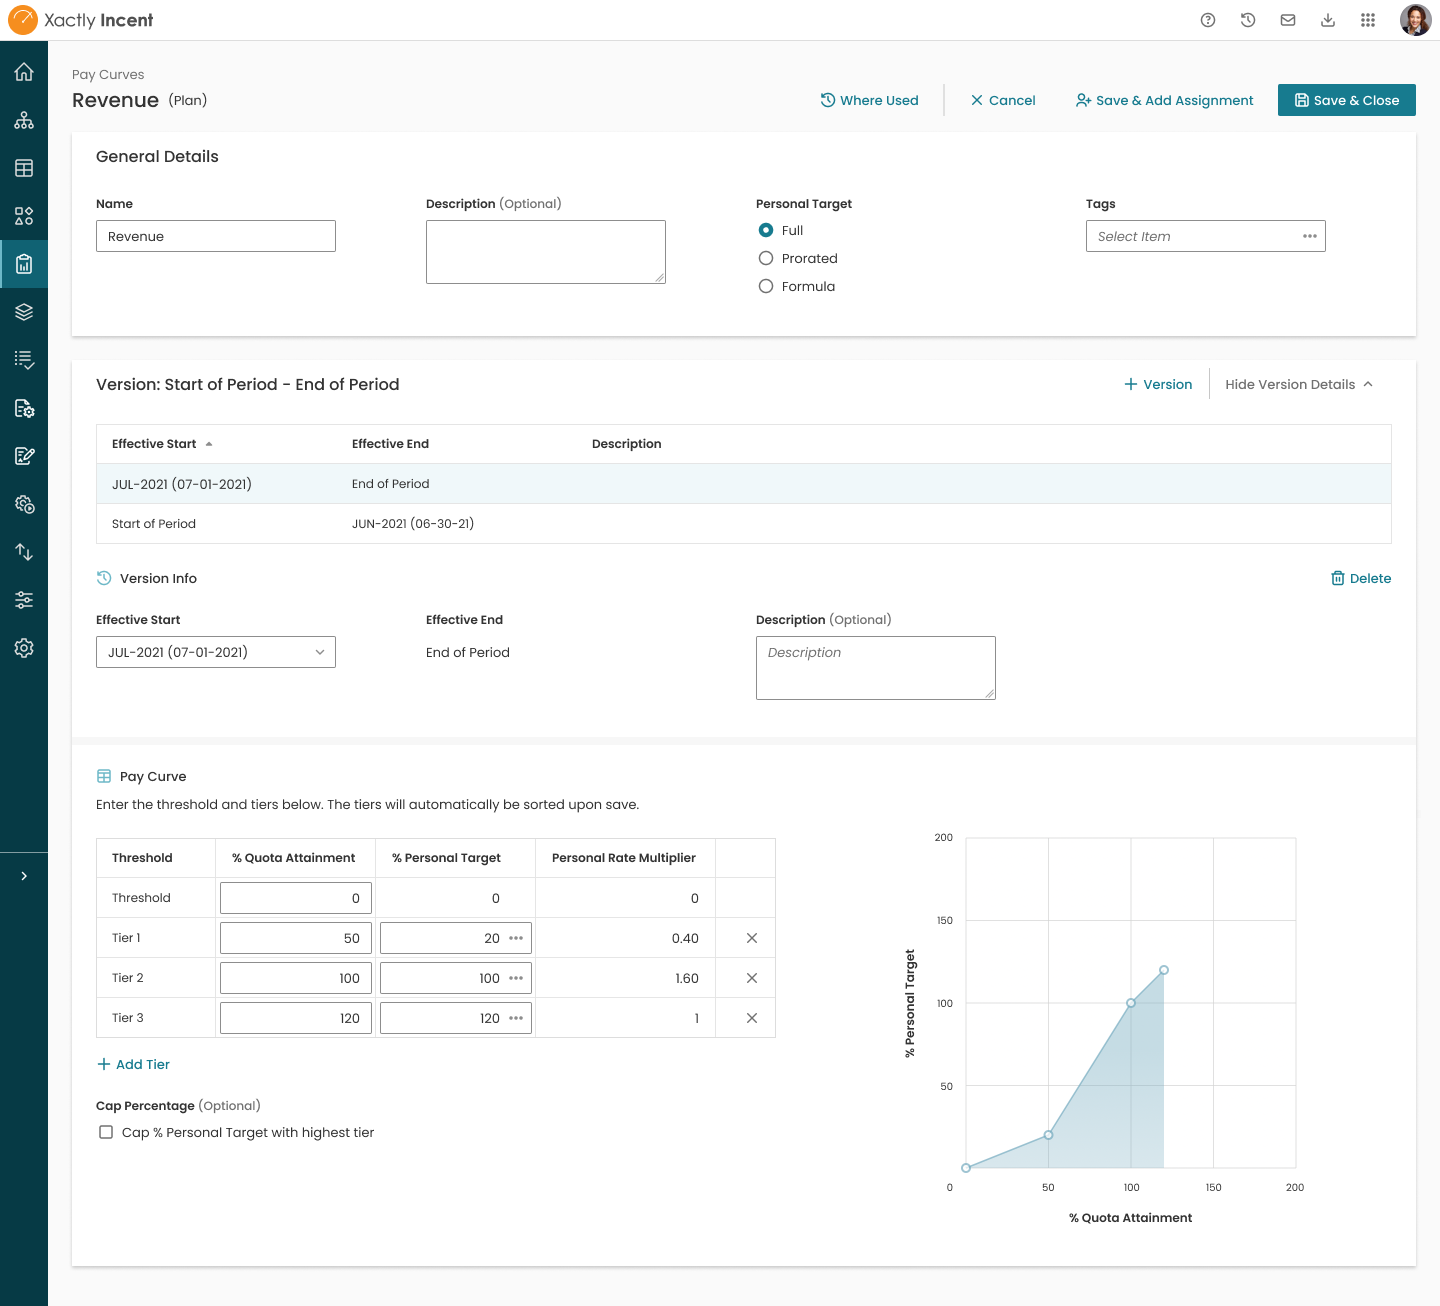
Task: Click the history icon in the top bar
Action: coord(1247,20)
